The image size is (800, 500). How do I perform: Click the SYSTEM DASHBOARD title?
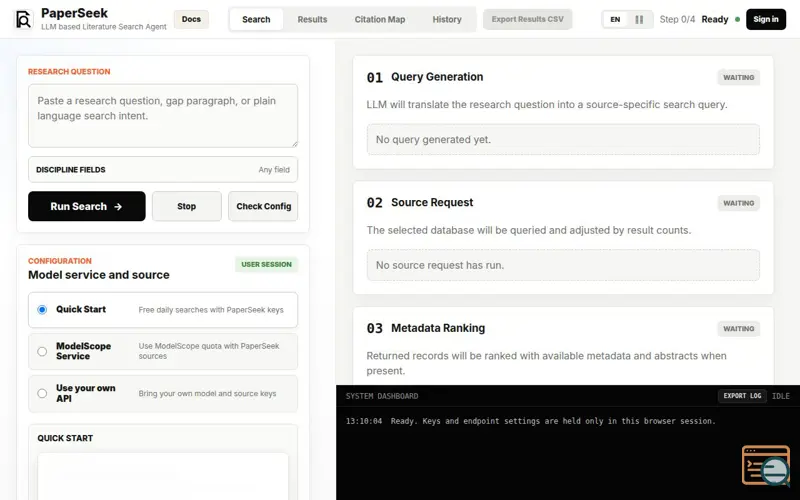click(x=382, y=396)
